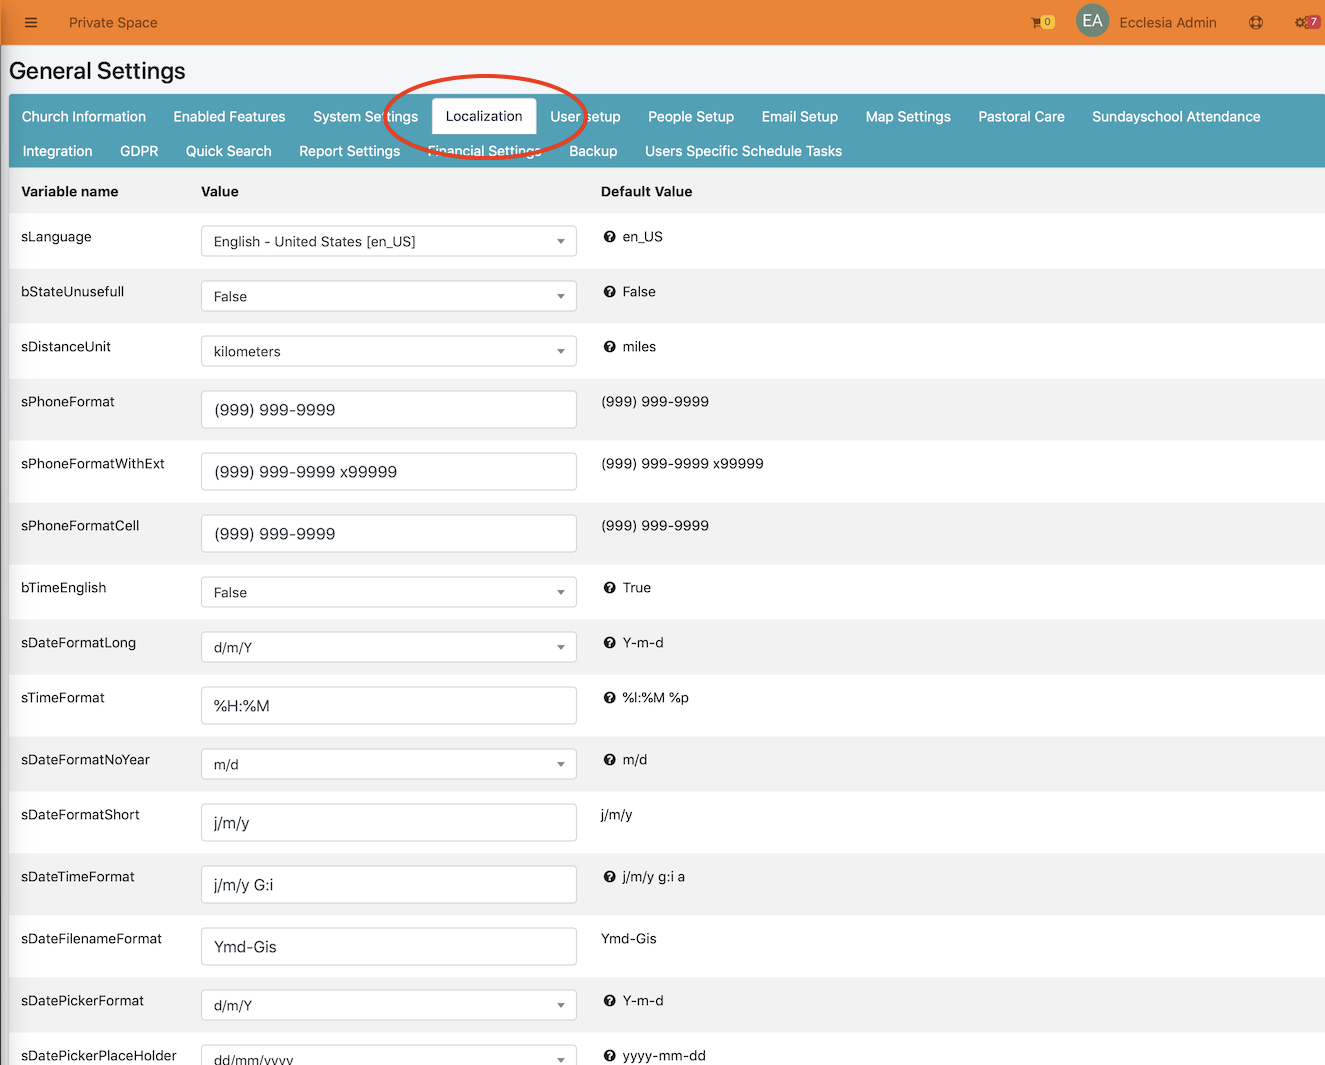Image resolution: width=1325 pixels, height=1065 pixels.
Task: Show help icon for bStateUnusefull default
Action: [x=609, y=292]
